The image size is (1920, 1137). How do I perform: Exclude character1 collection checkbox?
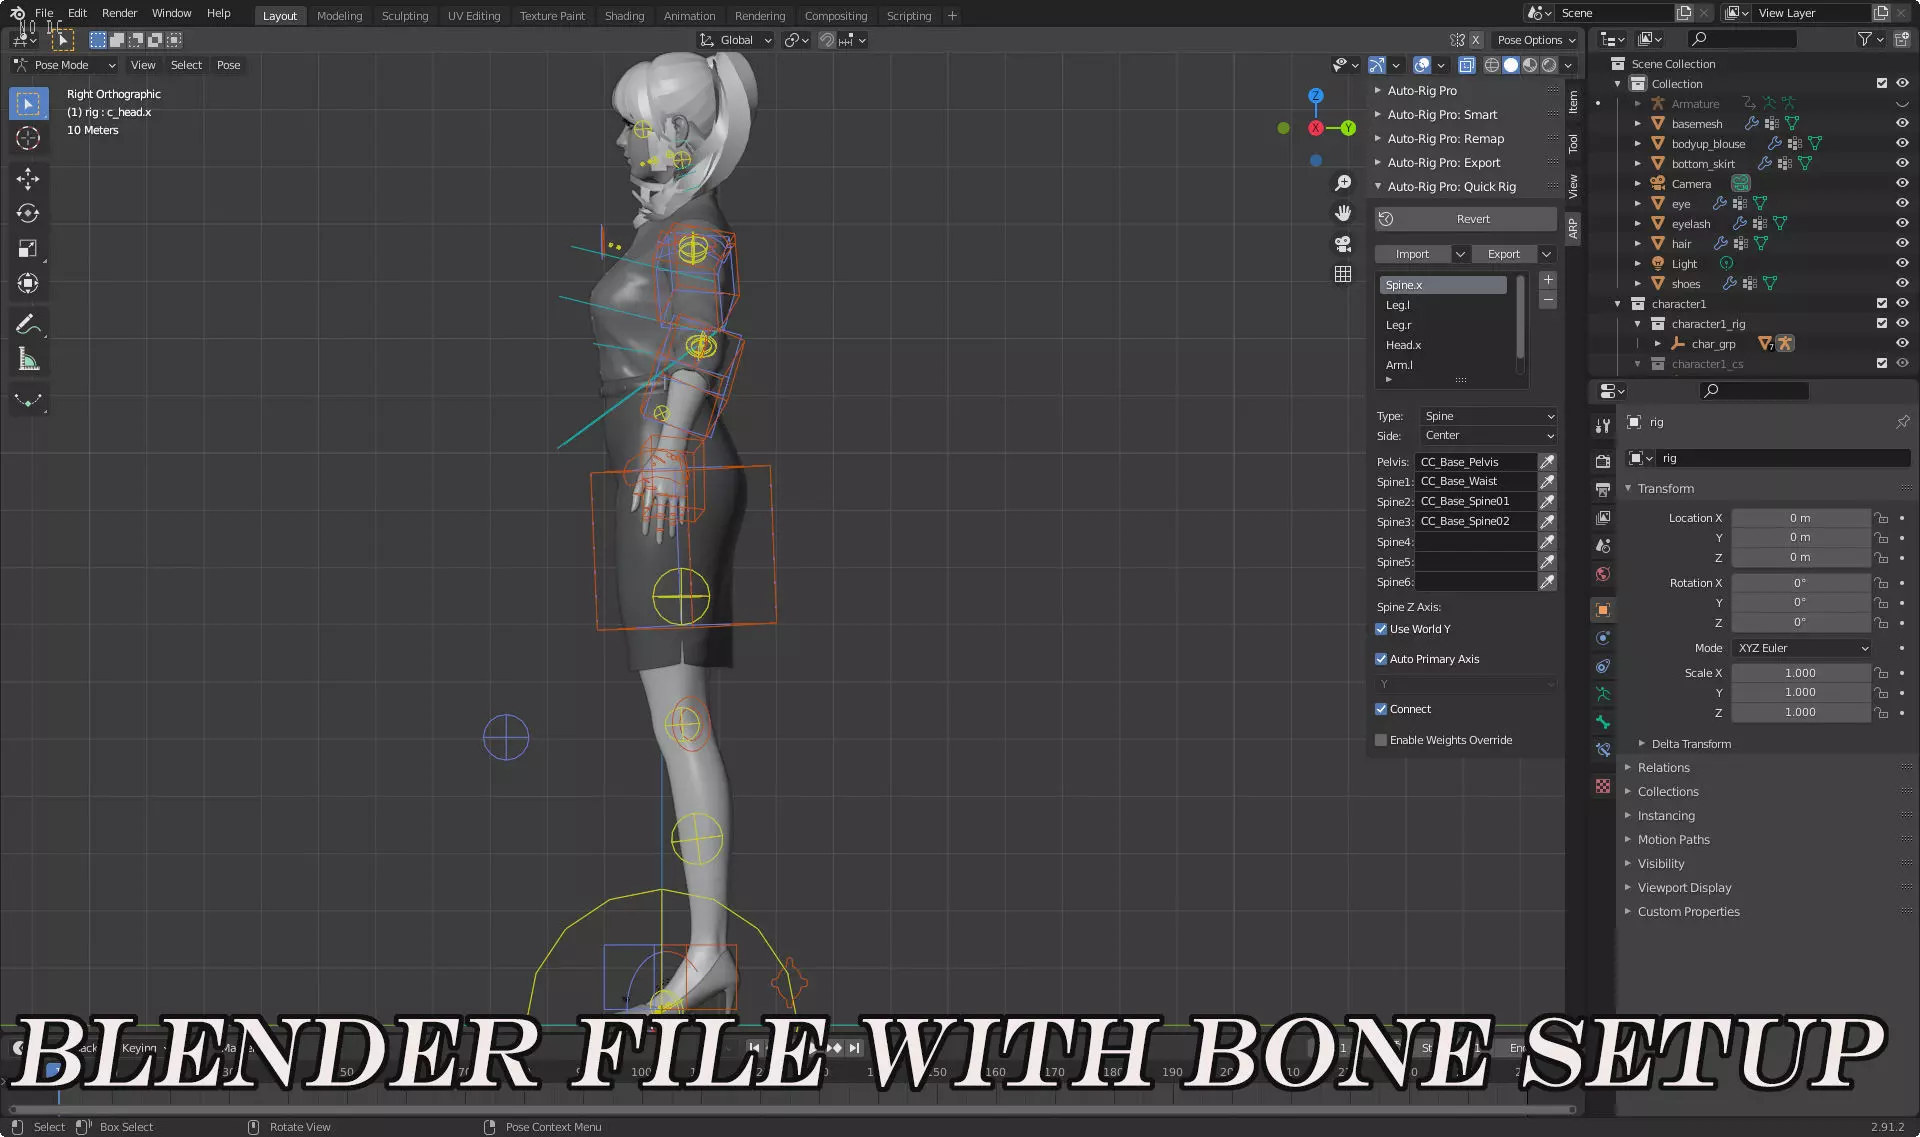pyautogui.click(x=1882, y=303)
